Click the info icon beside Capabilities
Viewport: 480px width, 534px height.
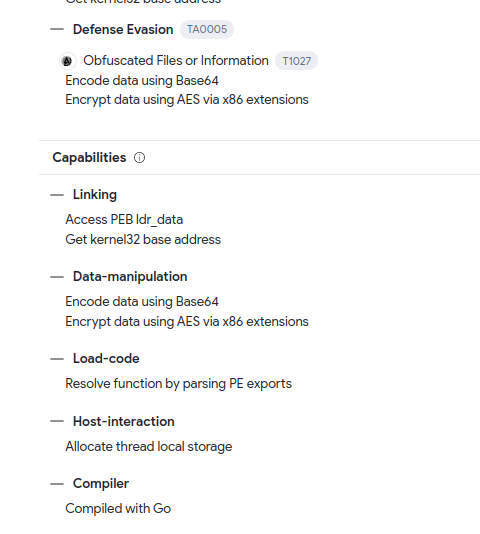pyautogui.click(x=139, y=158)
